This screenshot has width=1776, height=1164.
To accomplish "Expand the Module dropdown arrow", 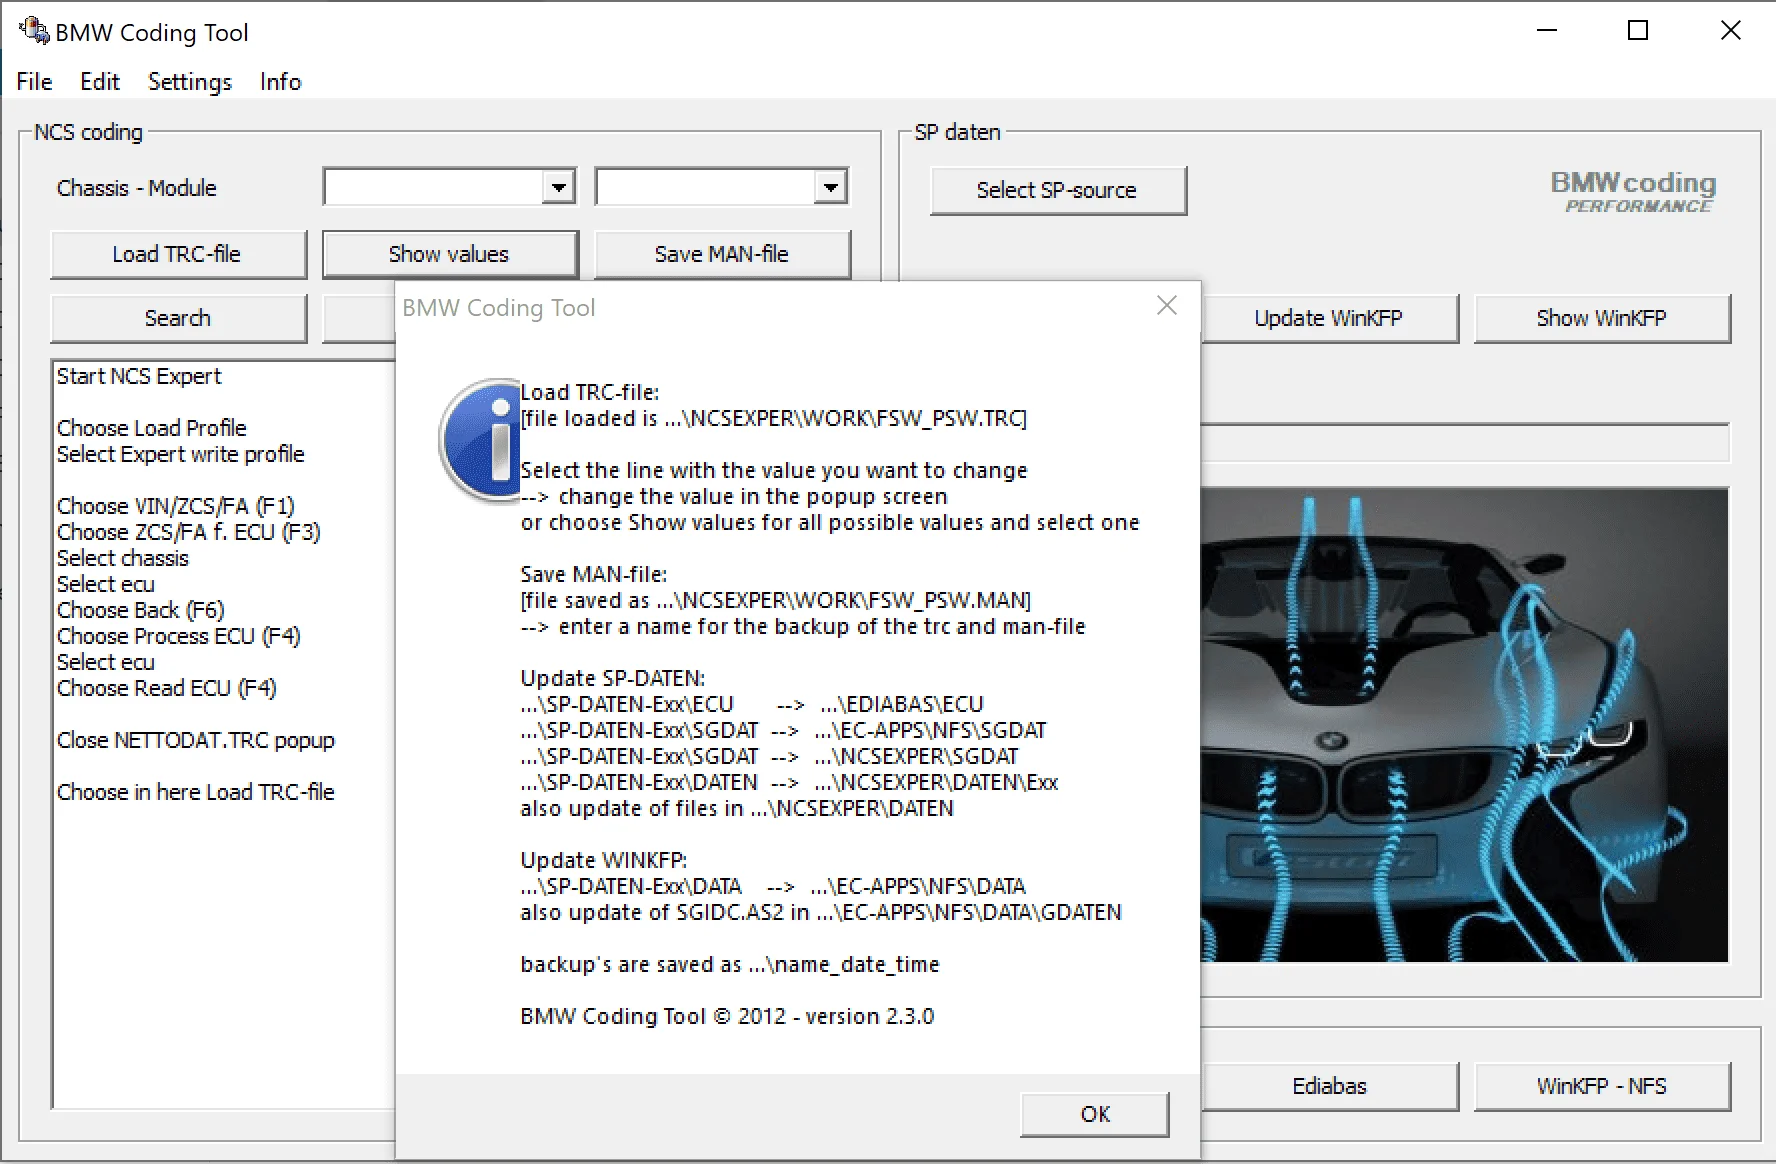I will 830,187.
